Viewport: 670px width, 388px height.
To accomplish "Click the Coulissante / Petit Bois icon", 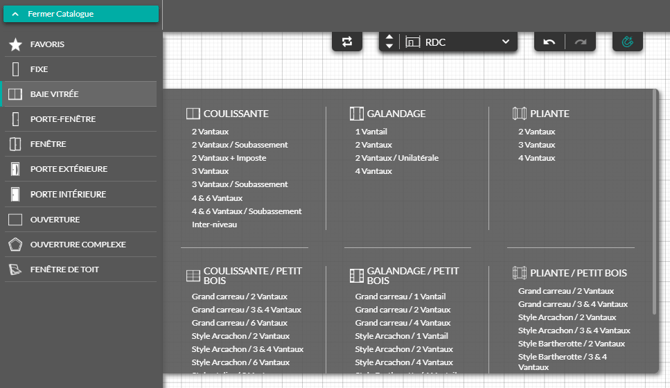I will 193,276.
